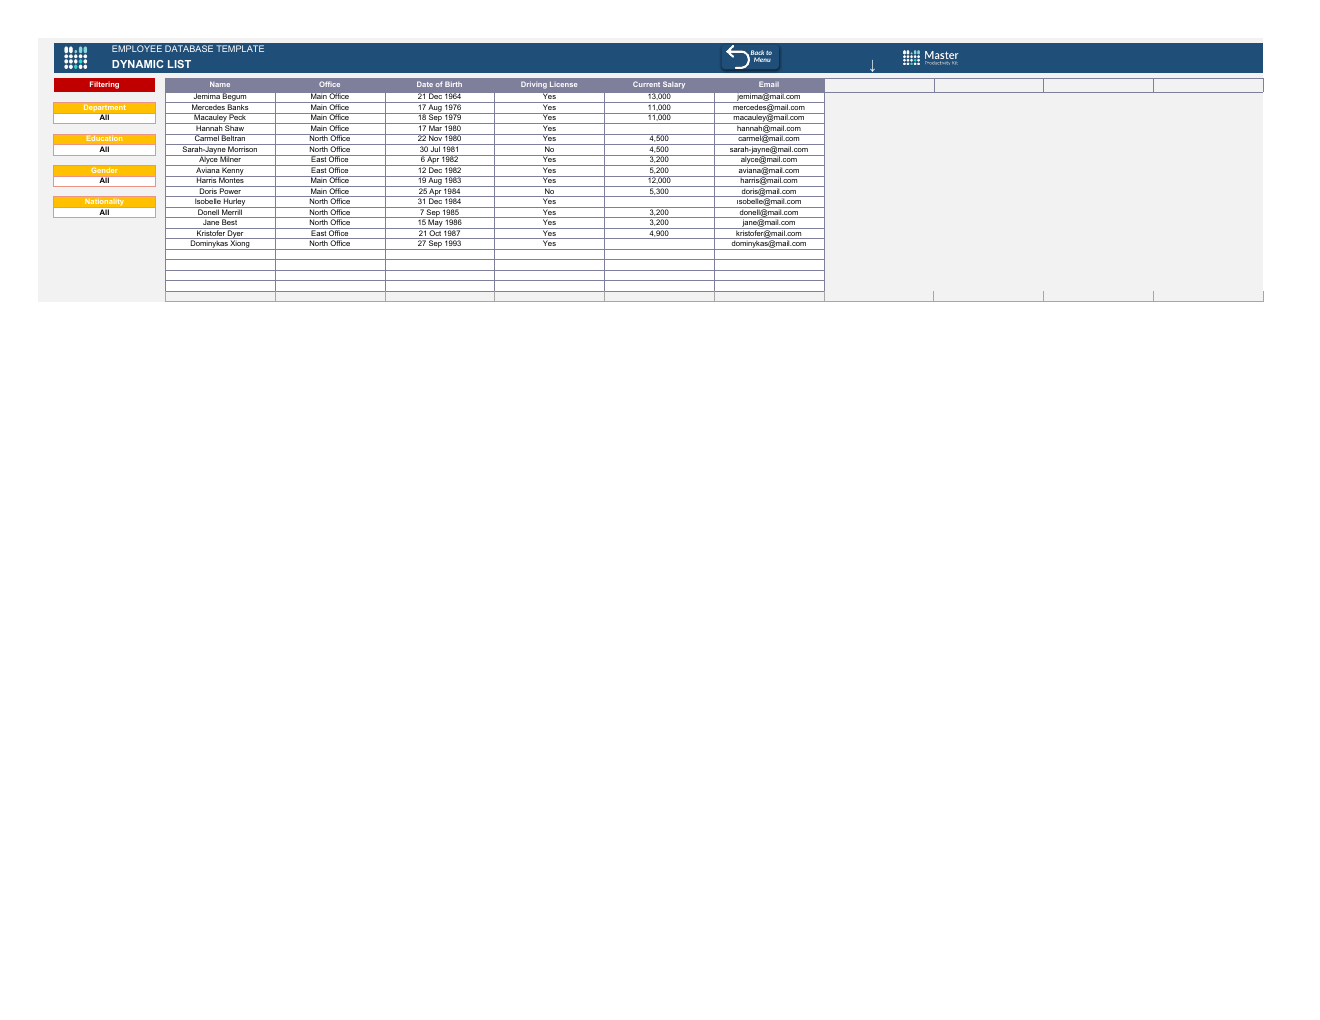Click the Macauley Peck name cell

tap(220, 118)
